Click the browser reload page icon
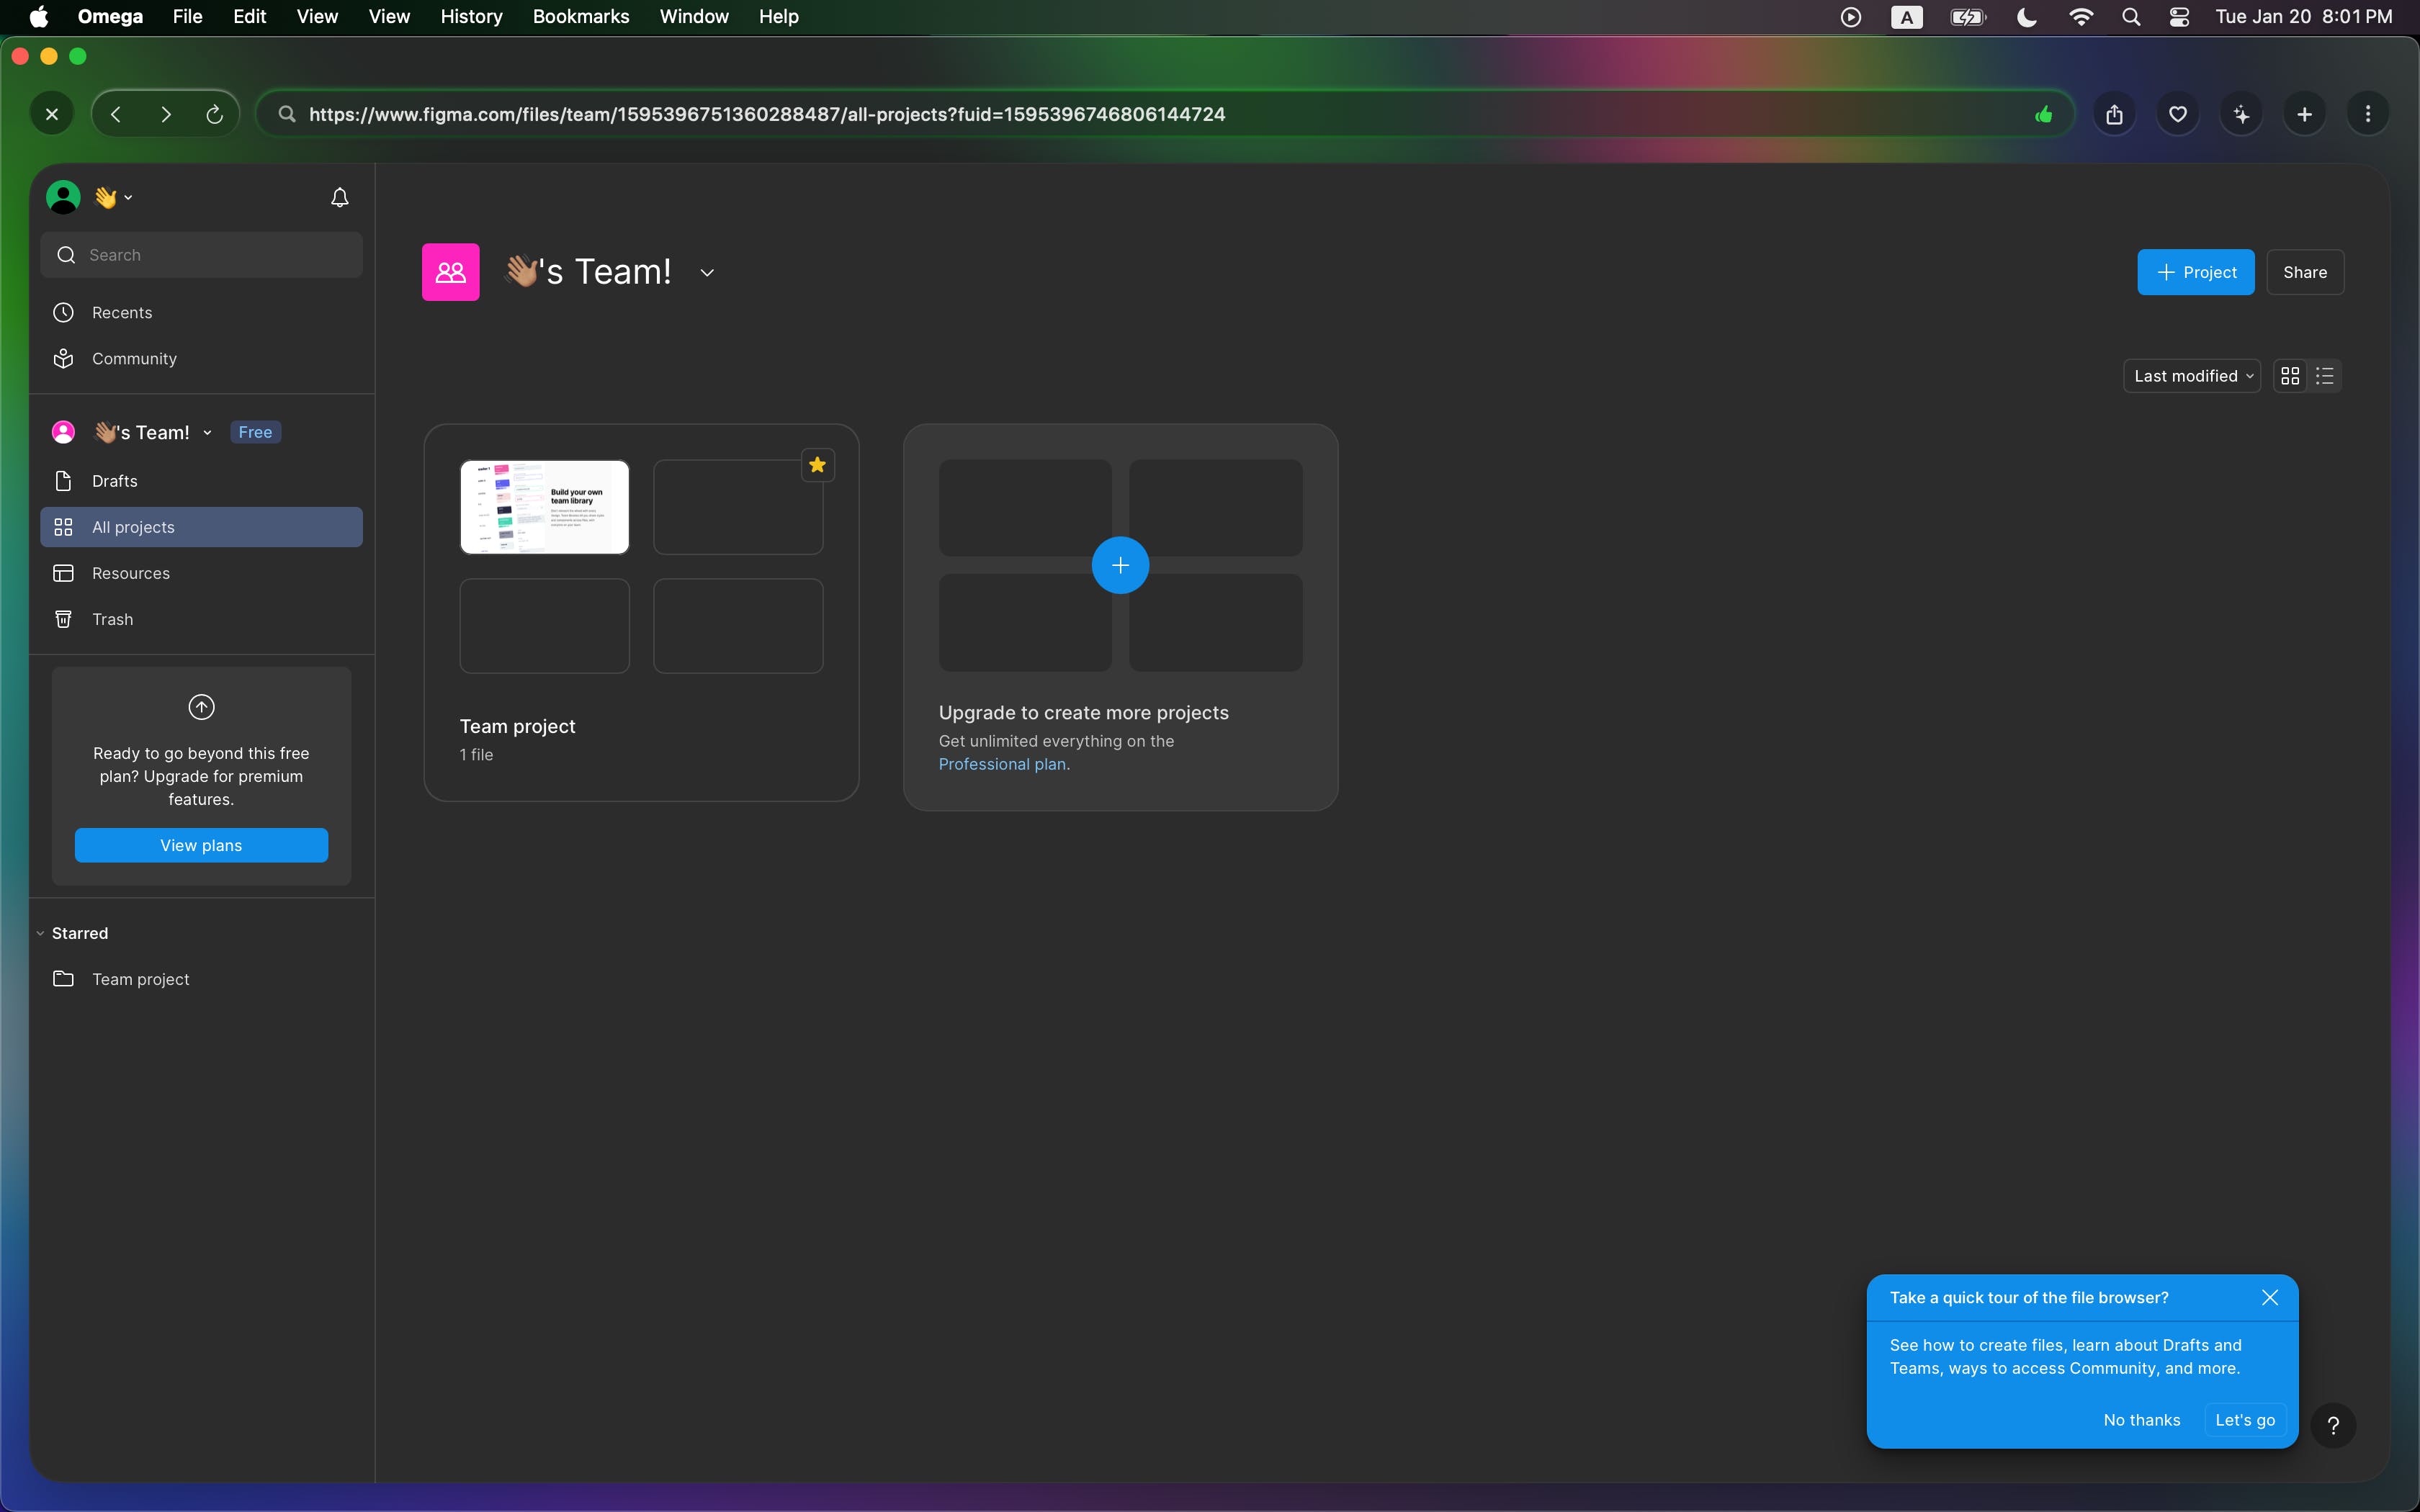This screenshot has width=2420, height=1512. [214, 114]
